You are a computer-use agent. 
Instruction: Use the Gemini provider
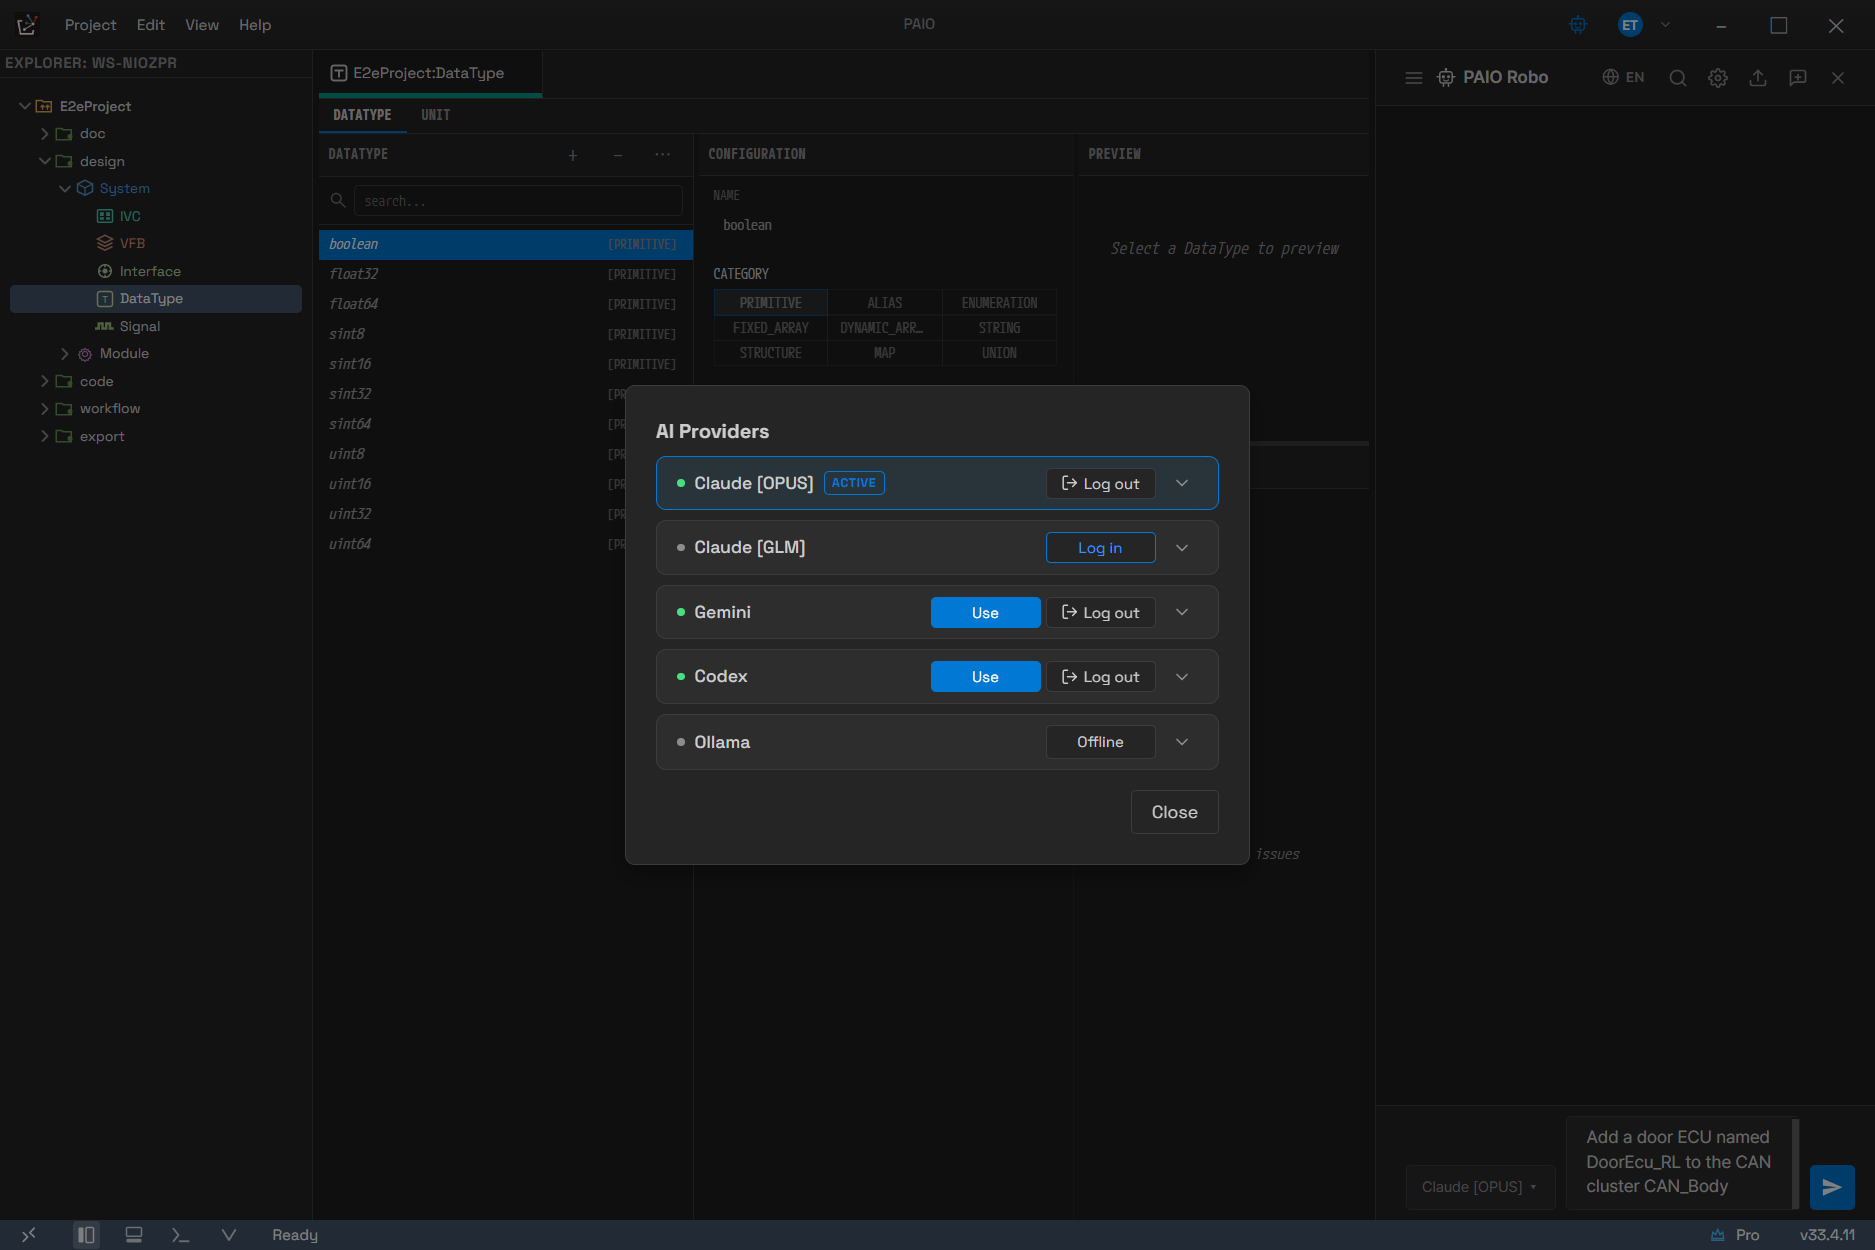[x=985, y=613]
